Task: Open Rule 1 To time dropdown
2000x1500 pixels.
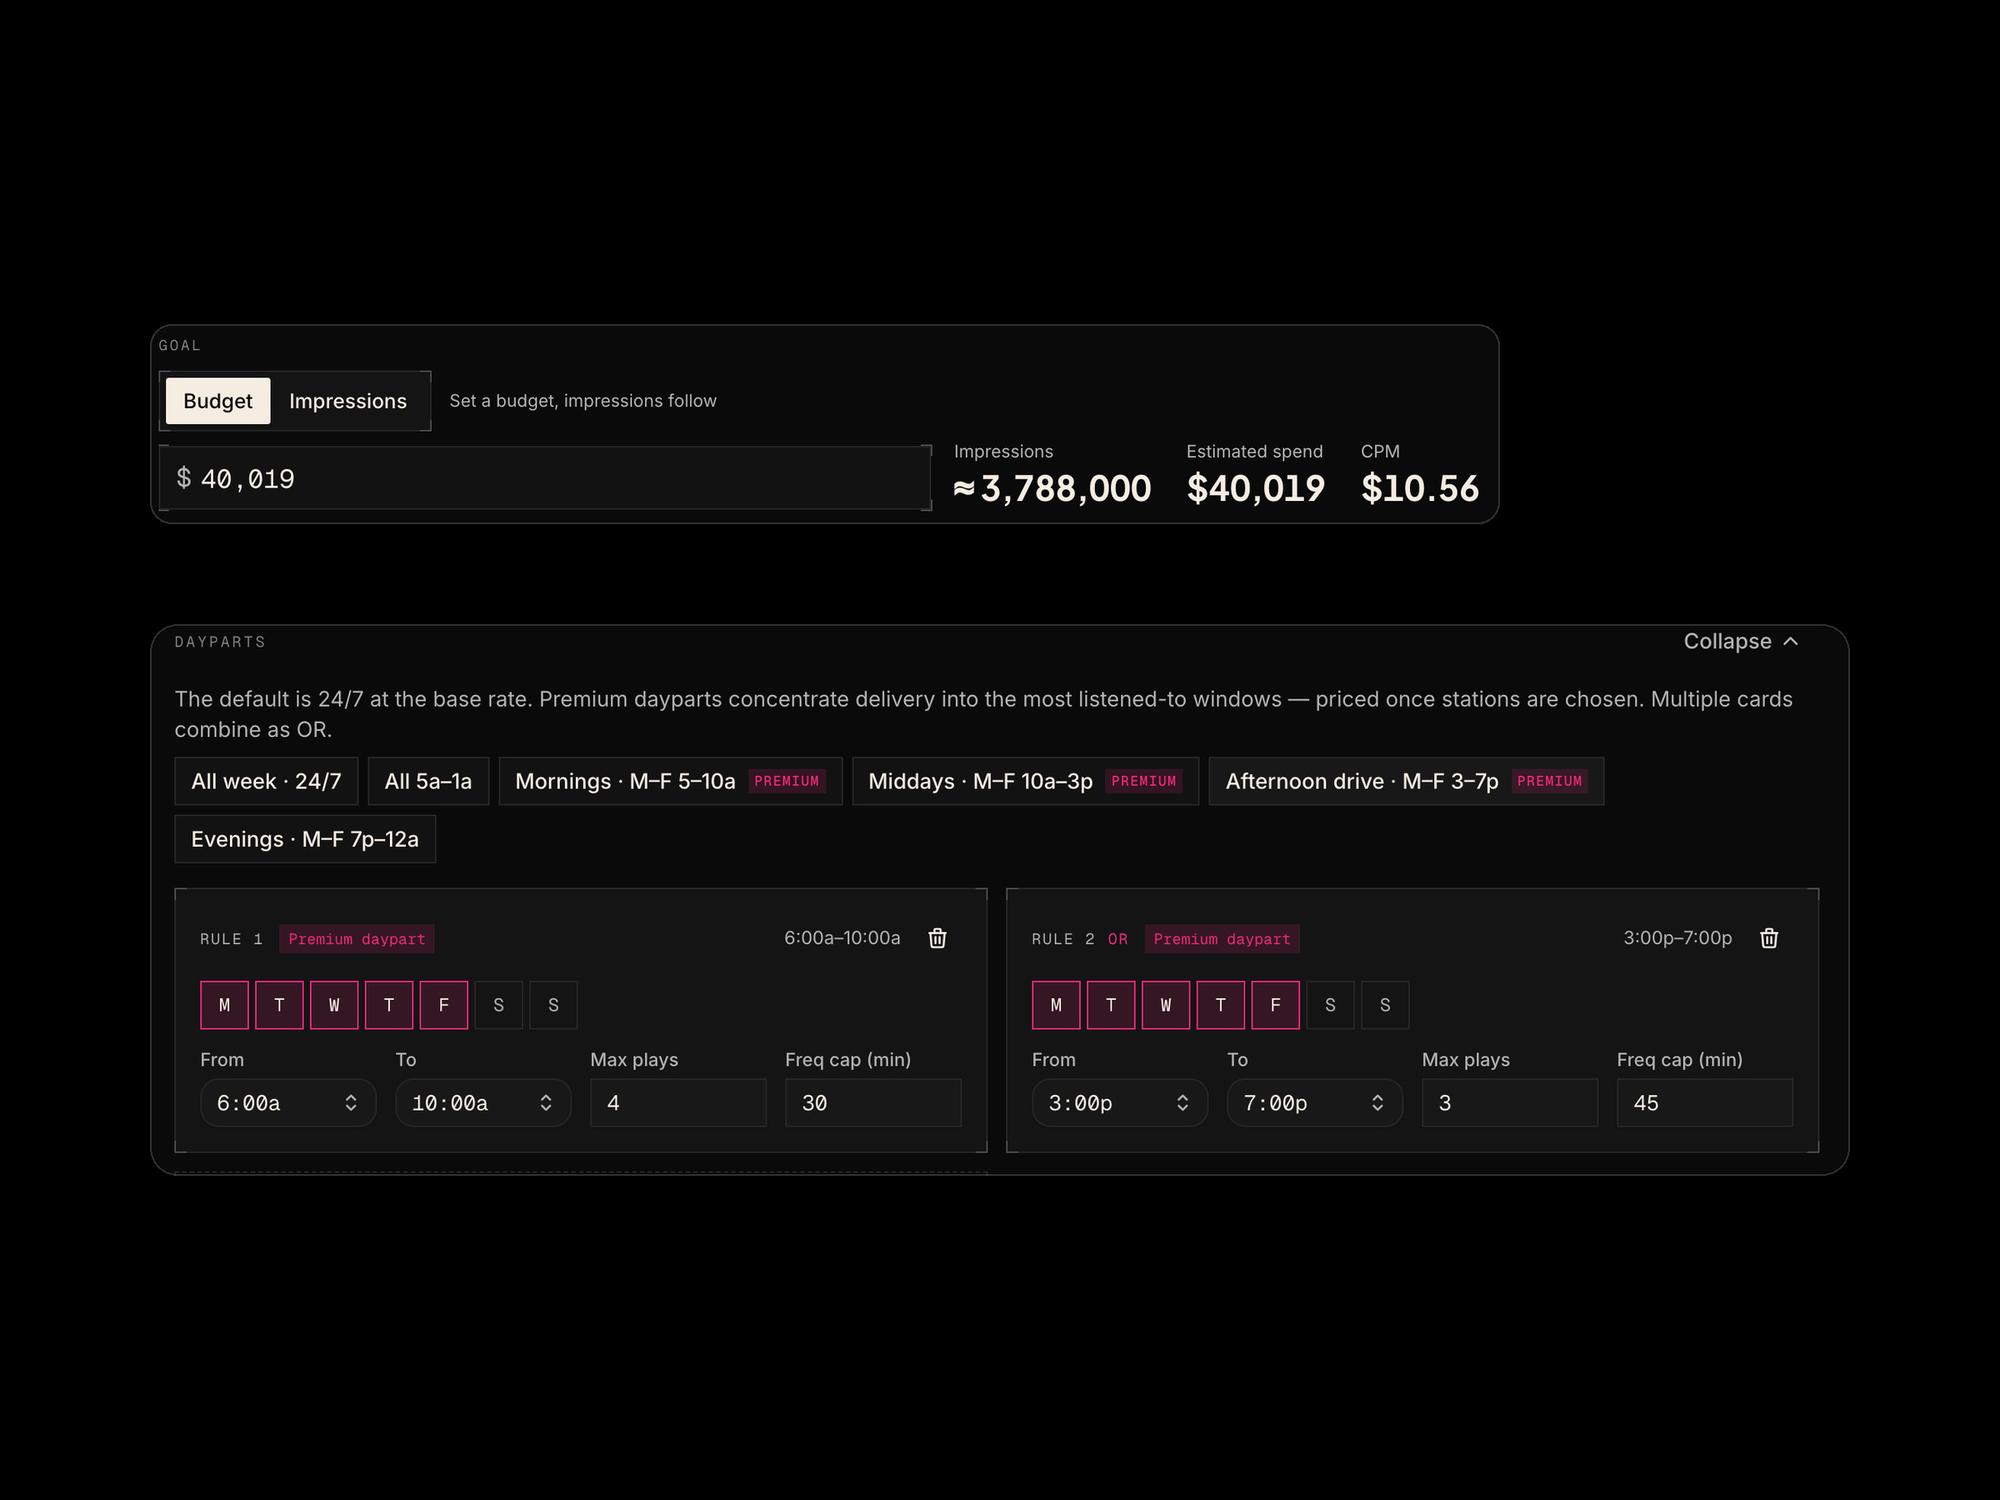Action: 483,1103
